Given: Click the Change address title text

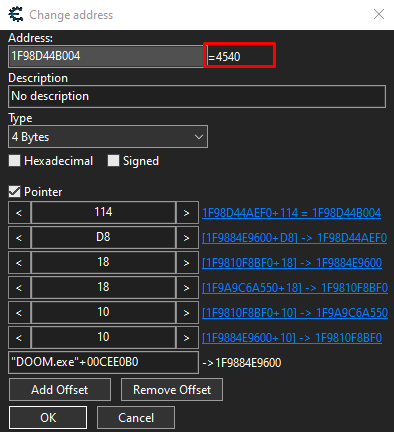Looking at the screenshot, I should [x=71, y=15].
